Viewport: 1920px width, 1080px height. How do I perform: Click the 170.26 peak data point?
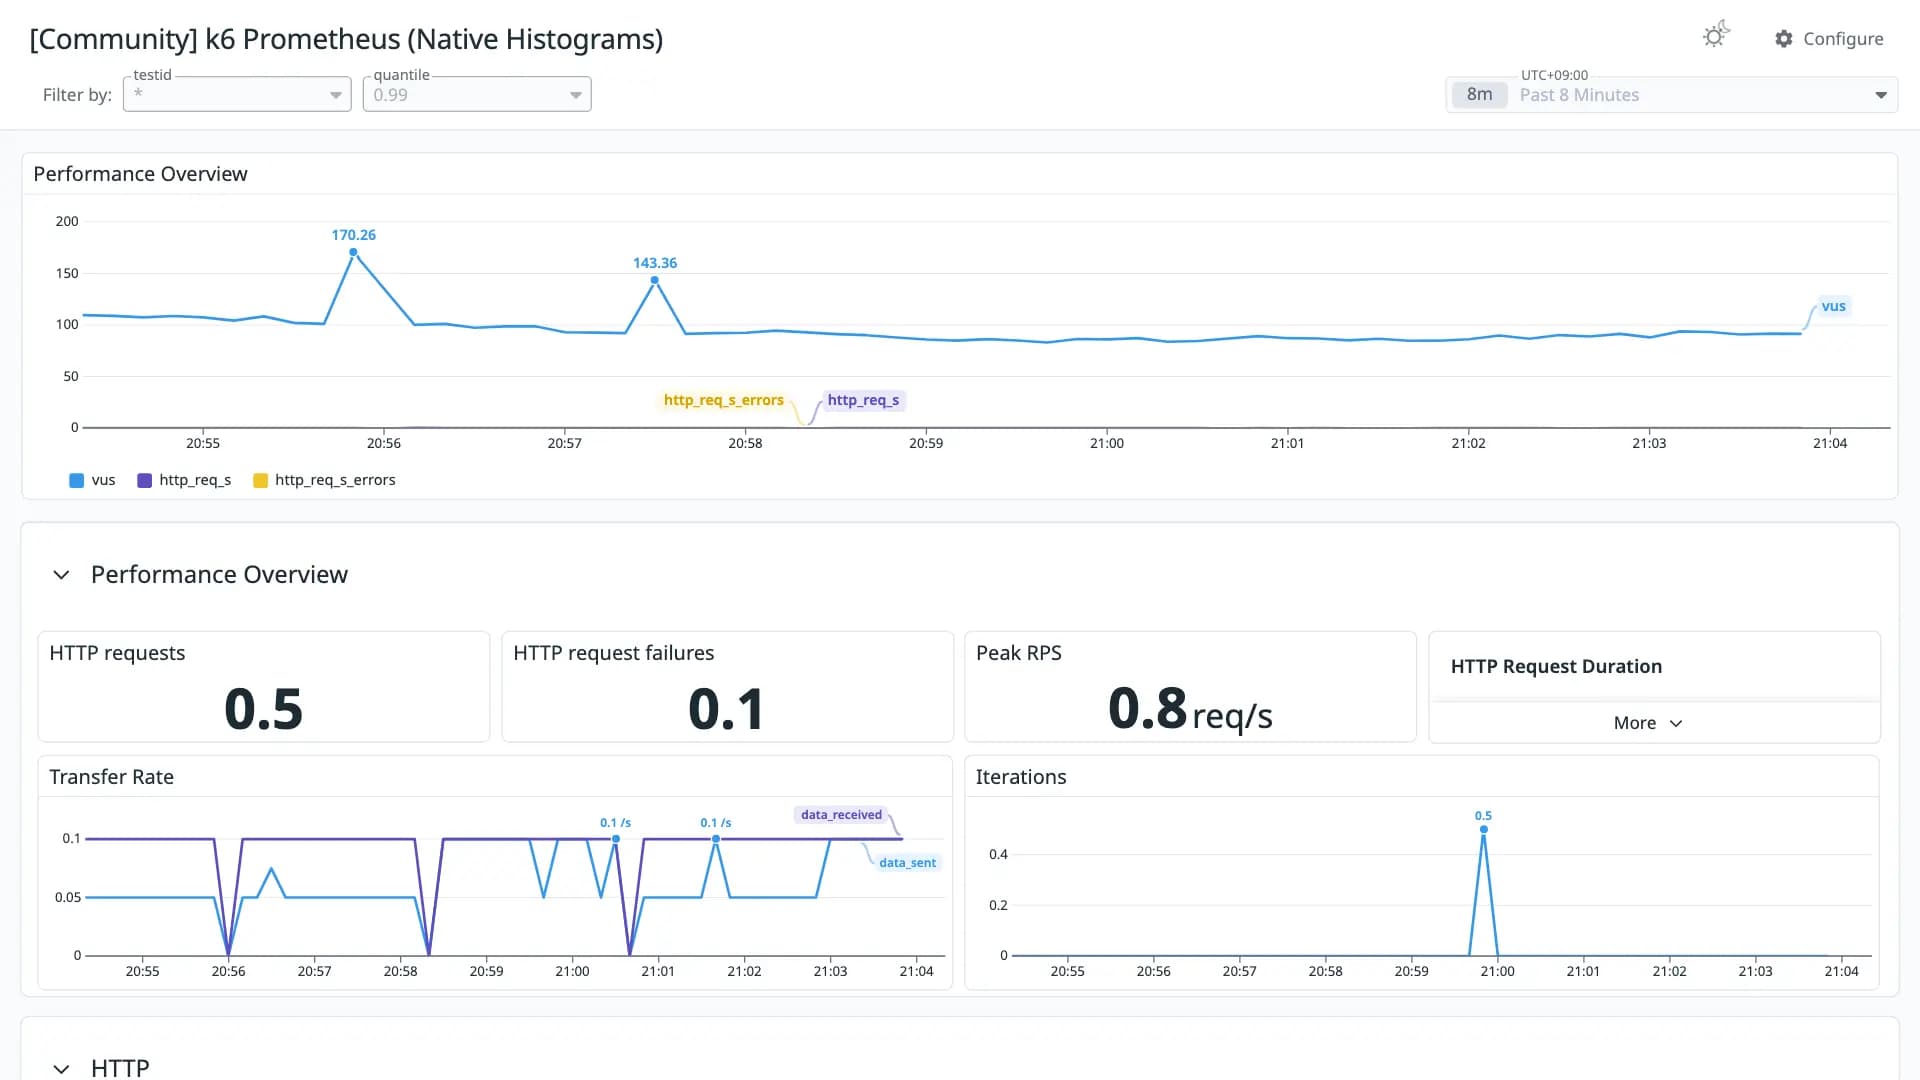click(x=353, y=252)
